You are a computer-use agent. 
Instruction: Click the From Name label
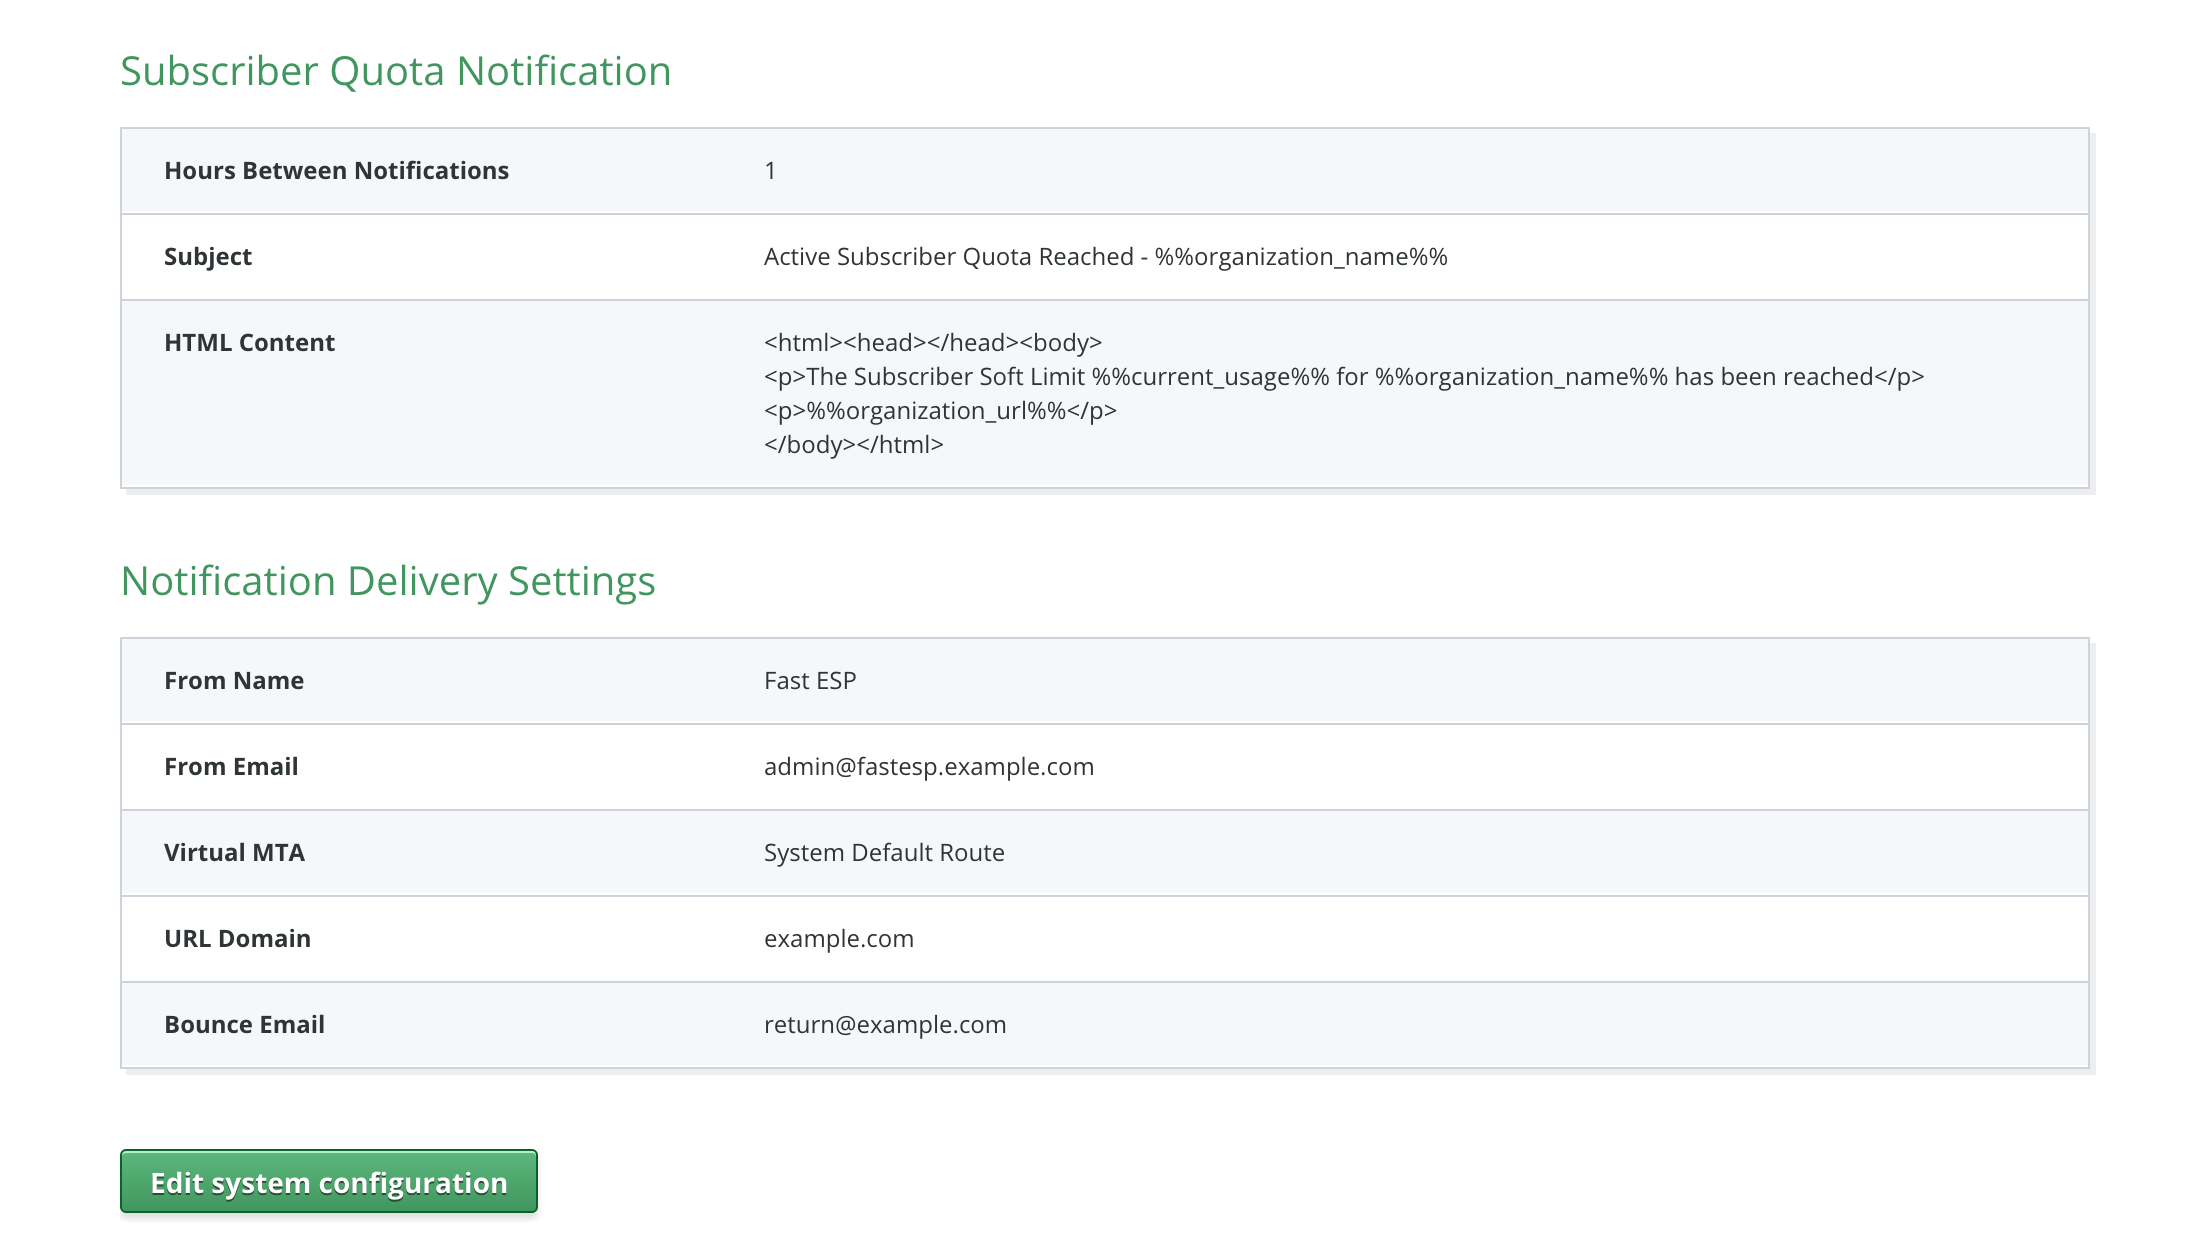tap(233, 681)
